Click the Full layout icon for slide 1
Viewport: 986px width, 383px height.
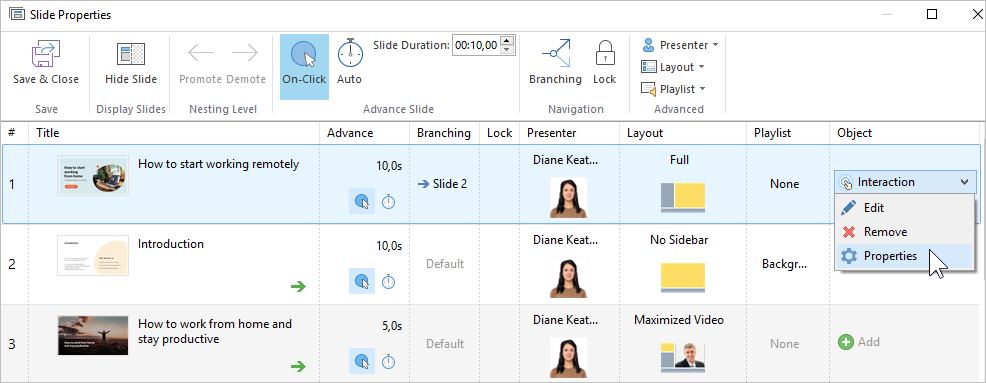point(682,197)
